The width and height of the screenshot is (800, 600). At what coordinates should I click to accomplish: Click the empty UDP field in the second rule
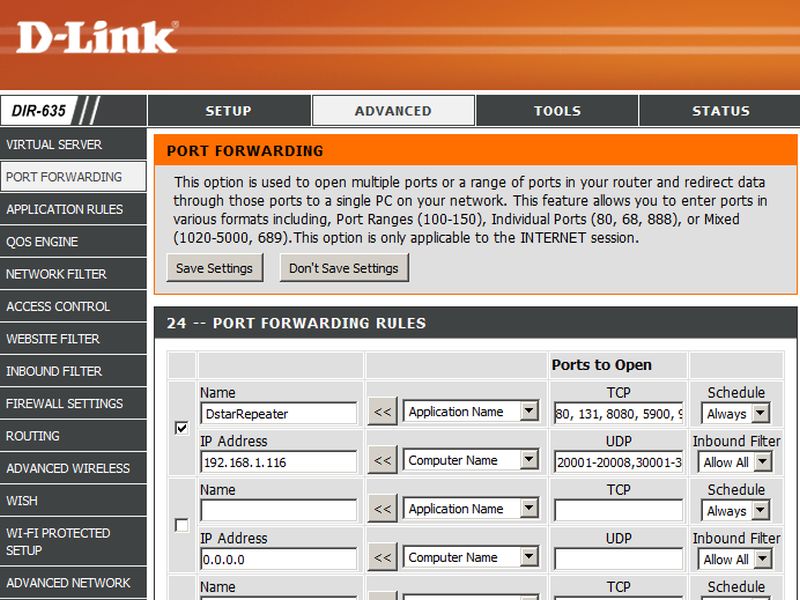[x=618, y=559]
